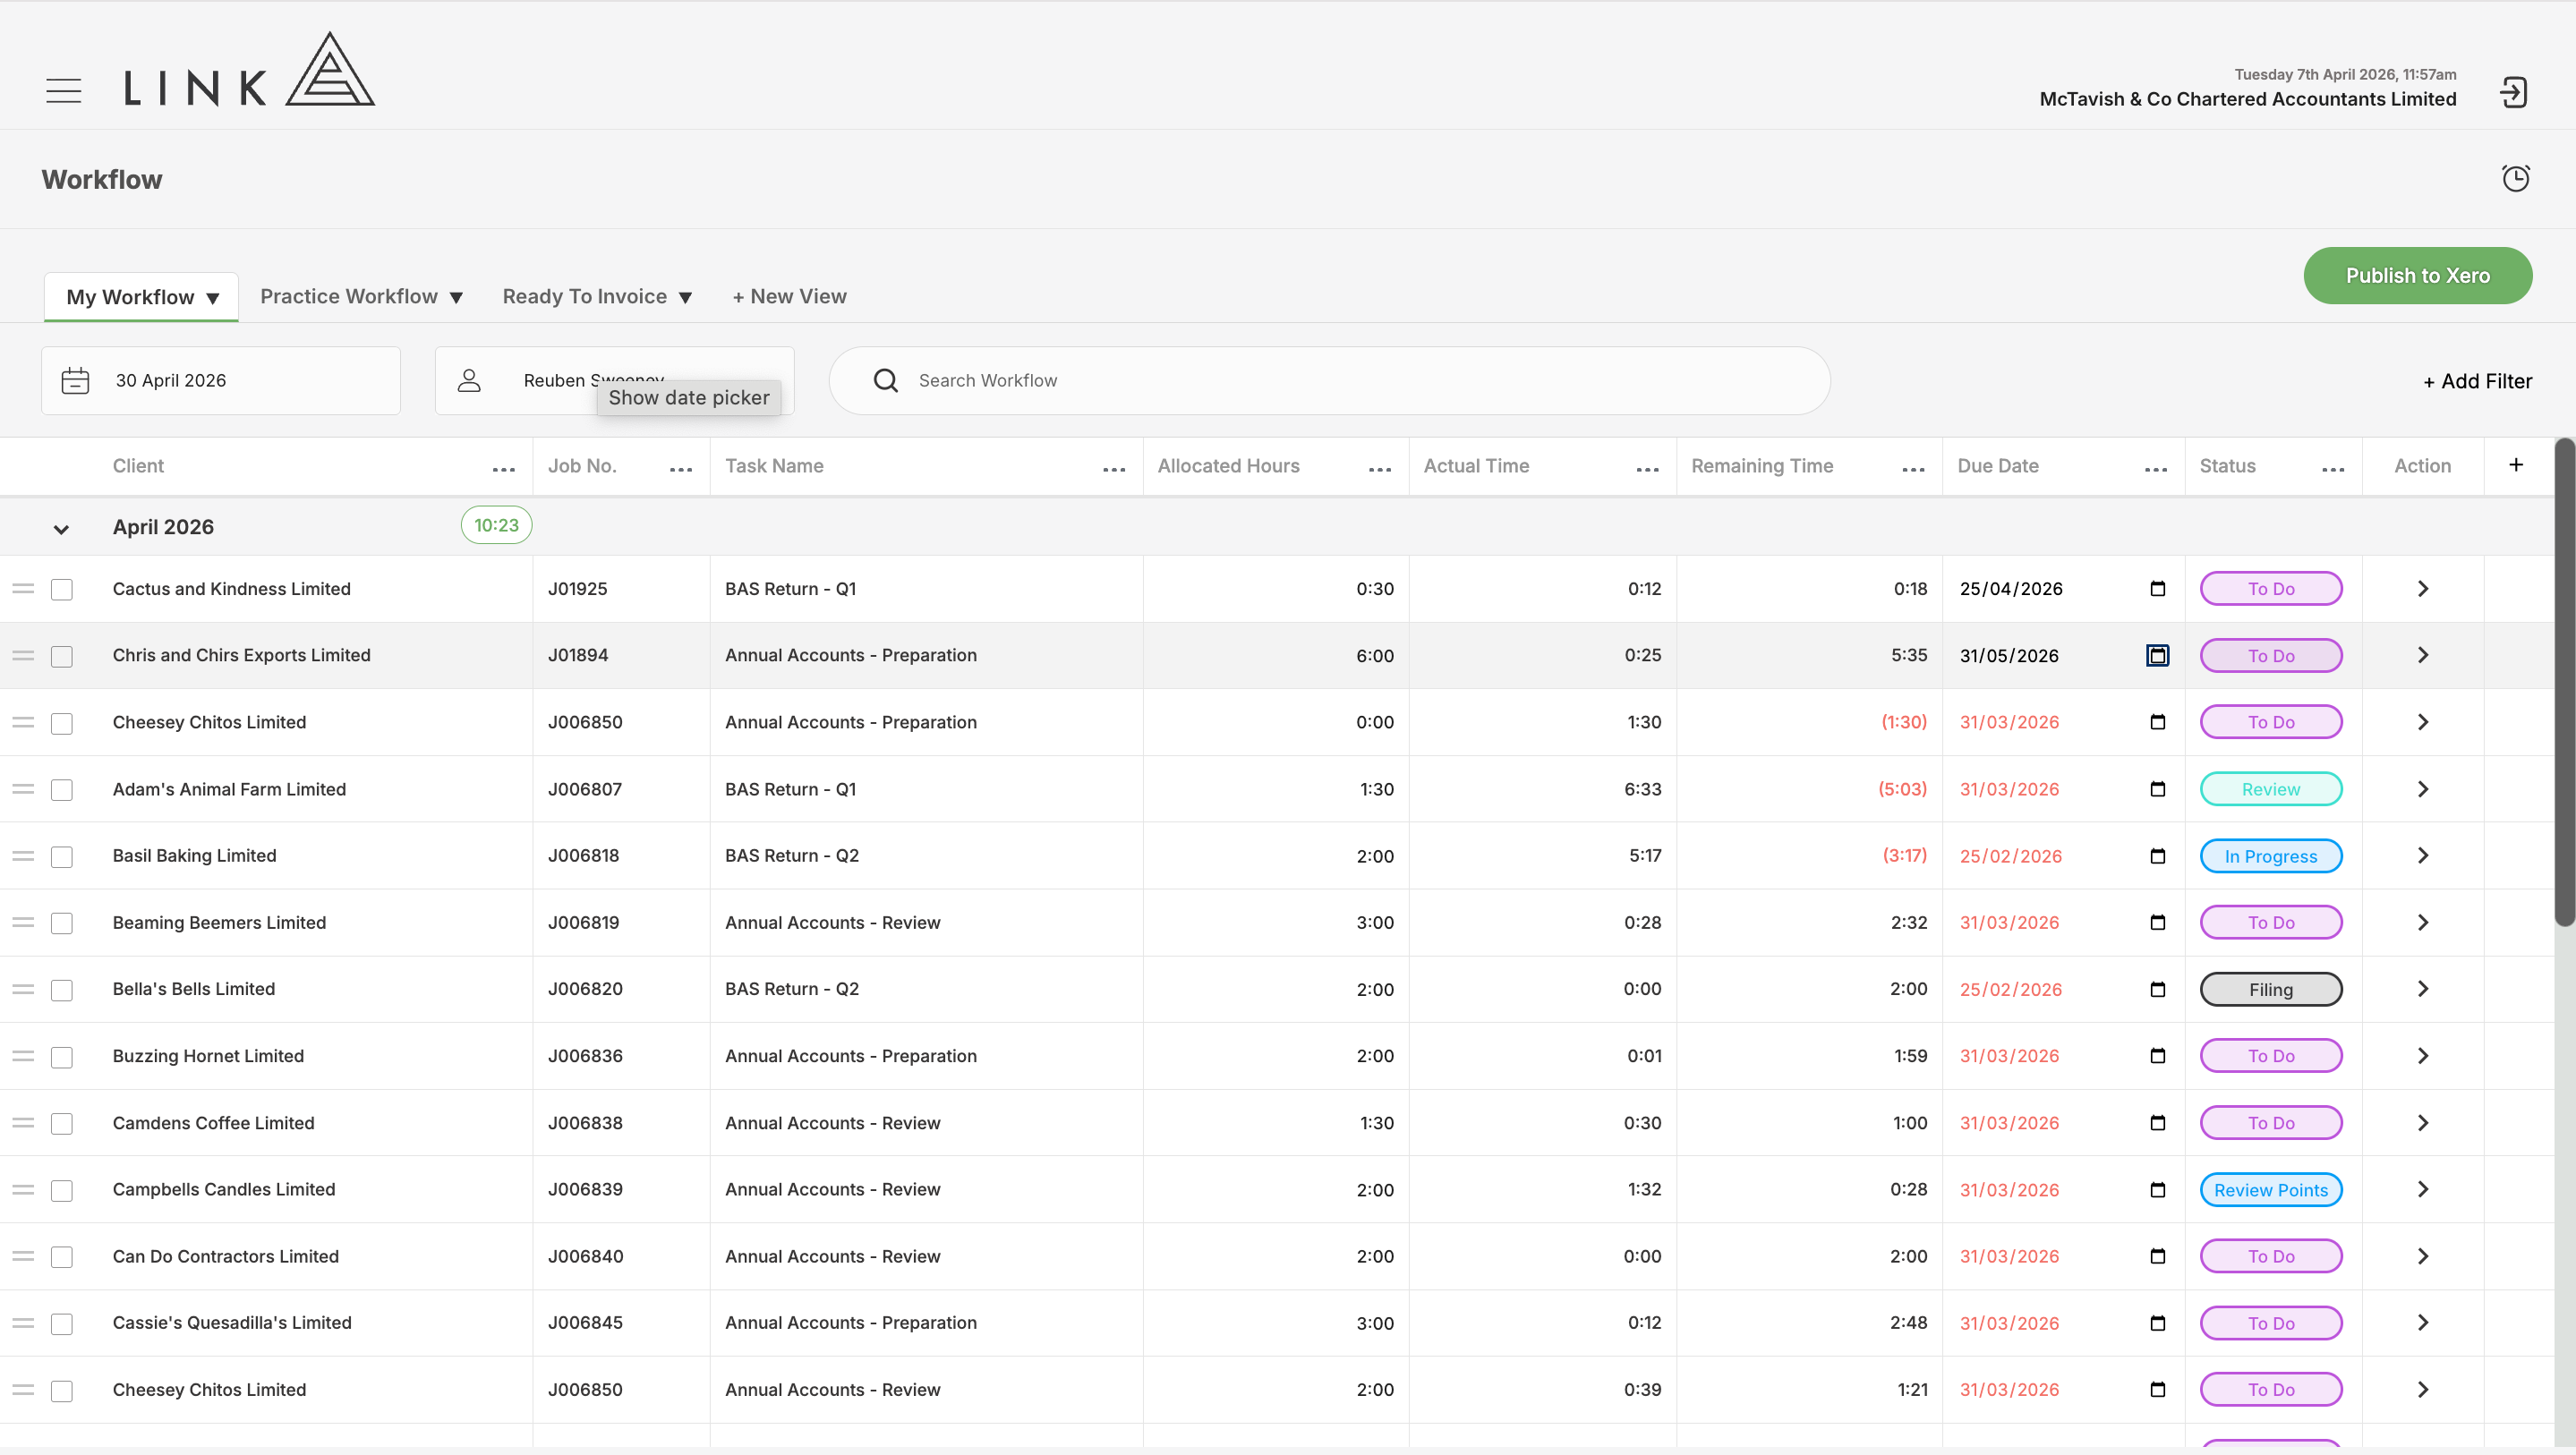Open date picker for Cactus and Kindness row
This screenshot has width=2576, height=1455.
2158,588
